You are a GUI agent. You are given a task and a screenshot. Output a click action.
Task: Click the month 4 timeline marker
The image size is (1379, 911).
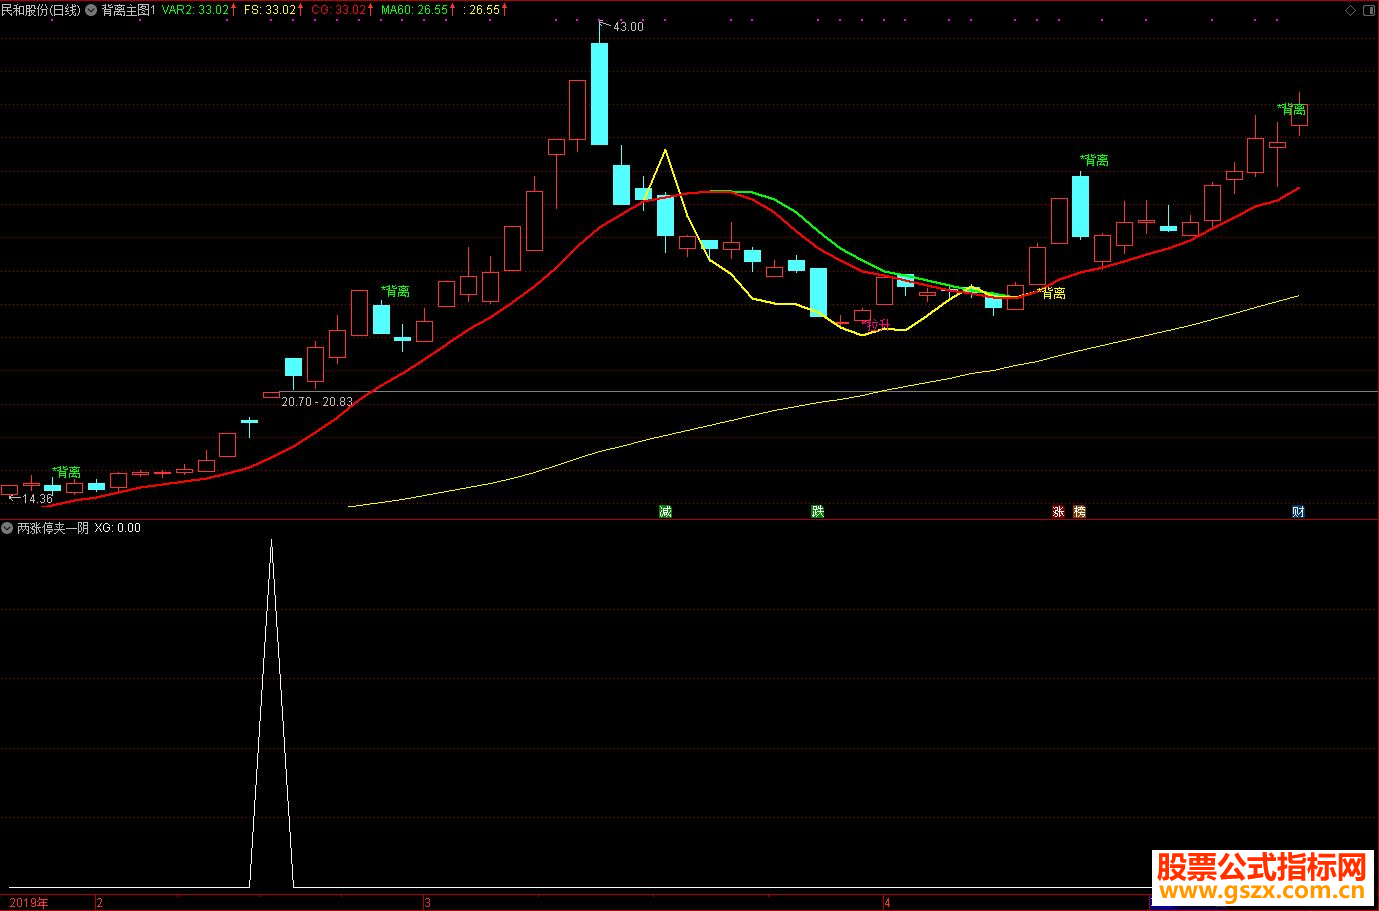887,903
